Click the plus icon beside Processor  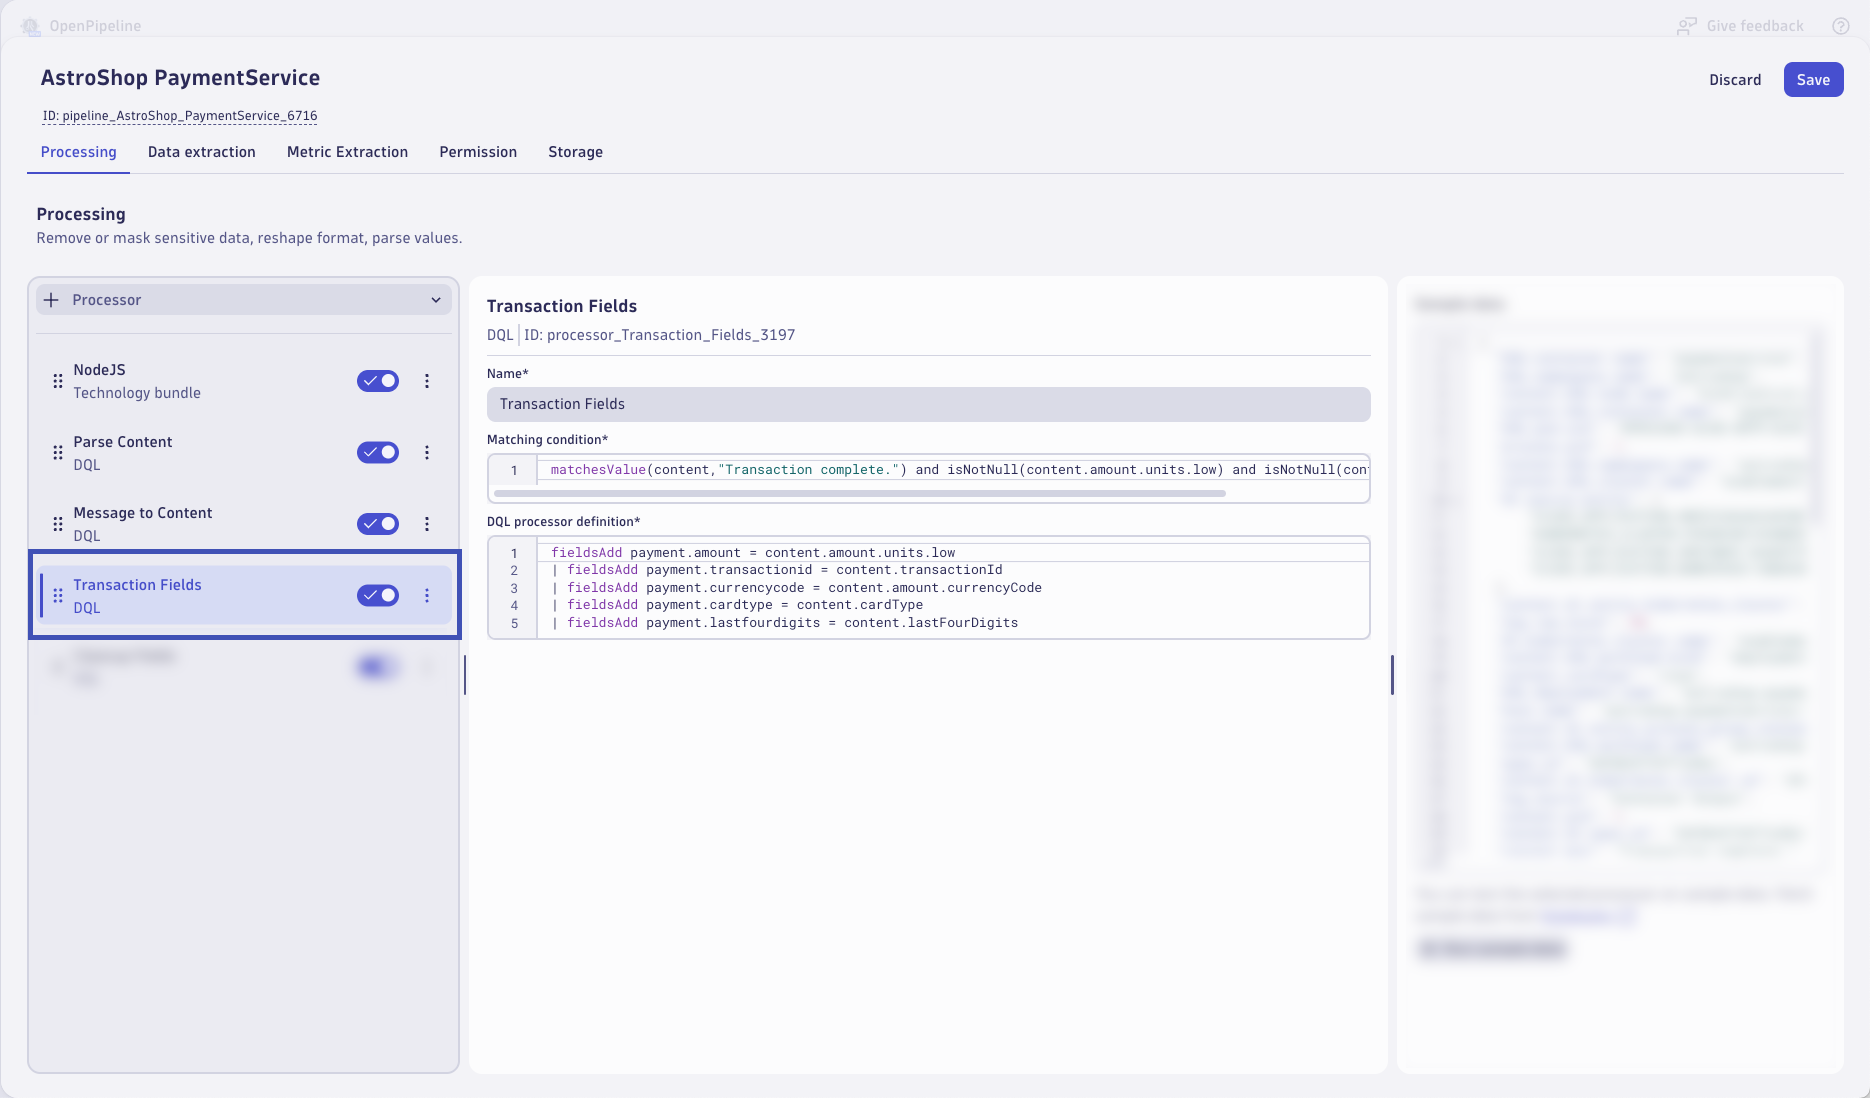[51, 300]
